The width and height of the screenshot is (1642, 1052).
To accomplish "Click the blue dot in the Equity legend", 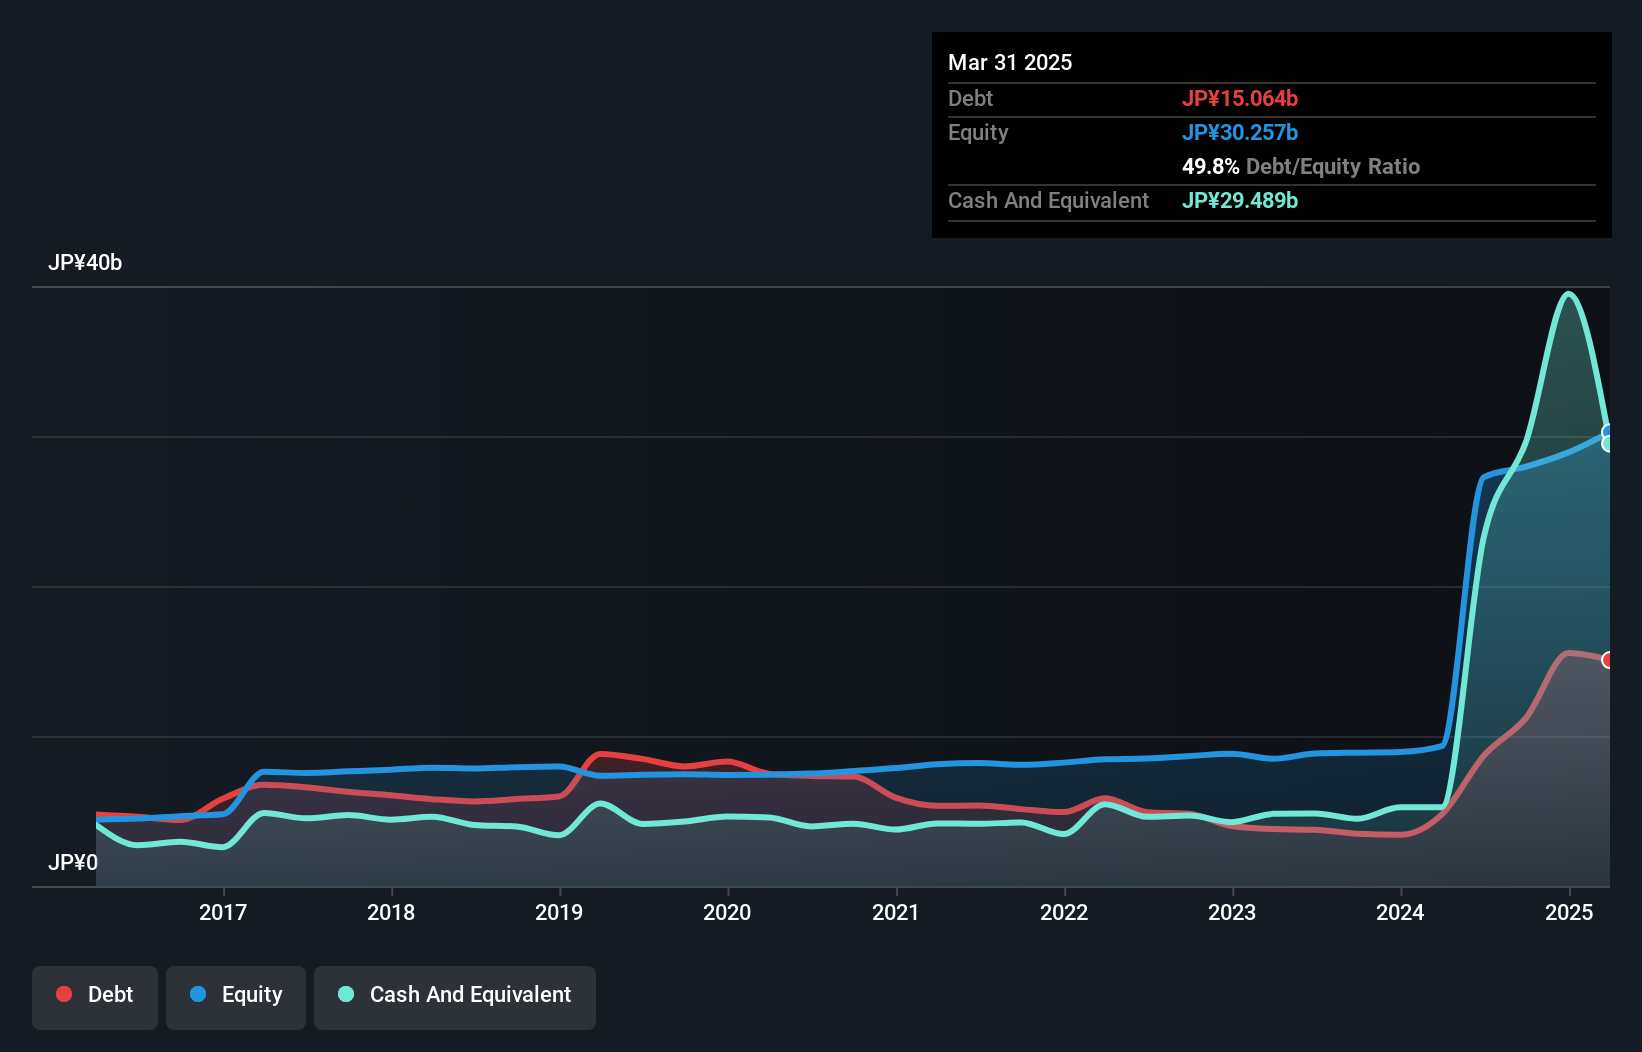I will 198,994.
